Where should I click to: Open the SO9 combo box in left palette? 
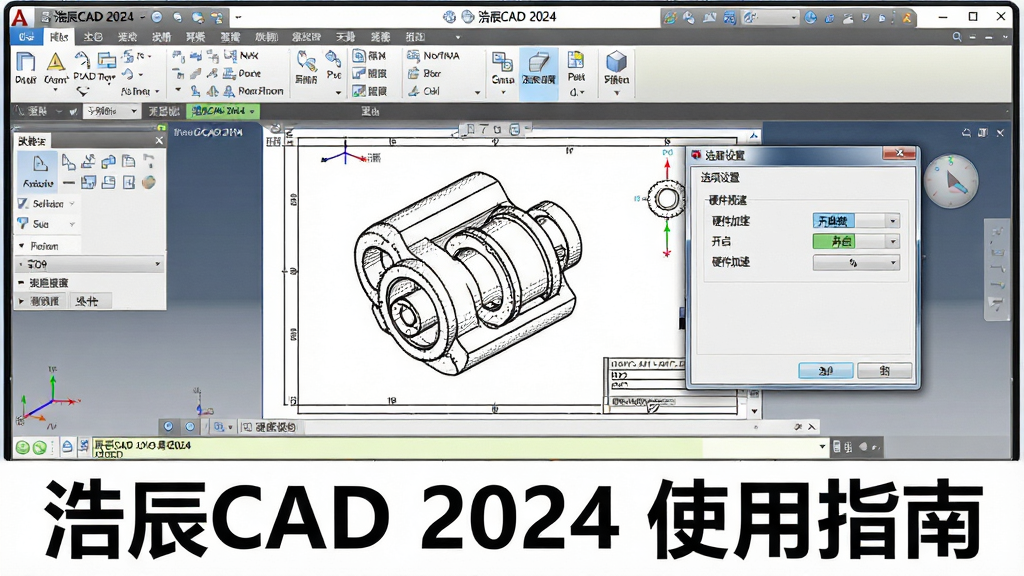89,264
